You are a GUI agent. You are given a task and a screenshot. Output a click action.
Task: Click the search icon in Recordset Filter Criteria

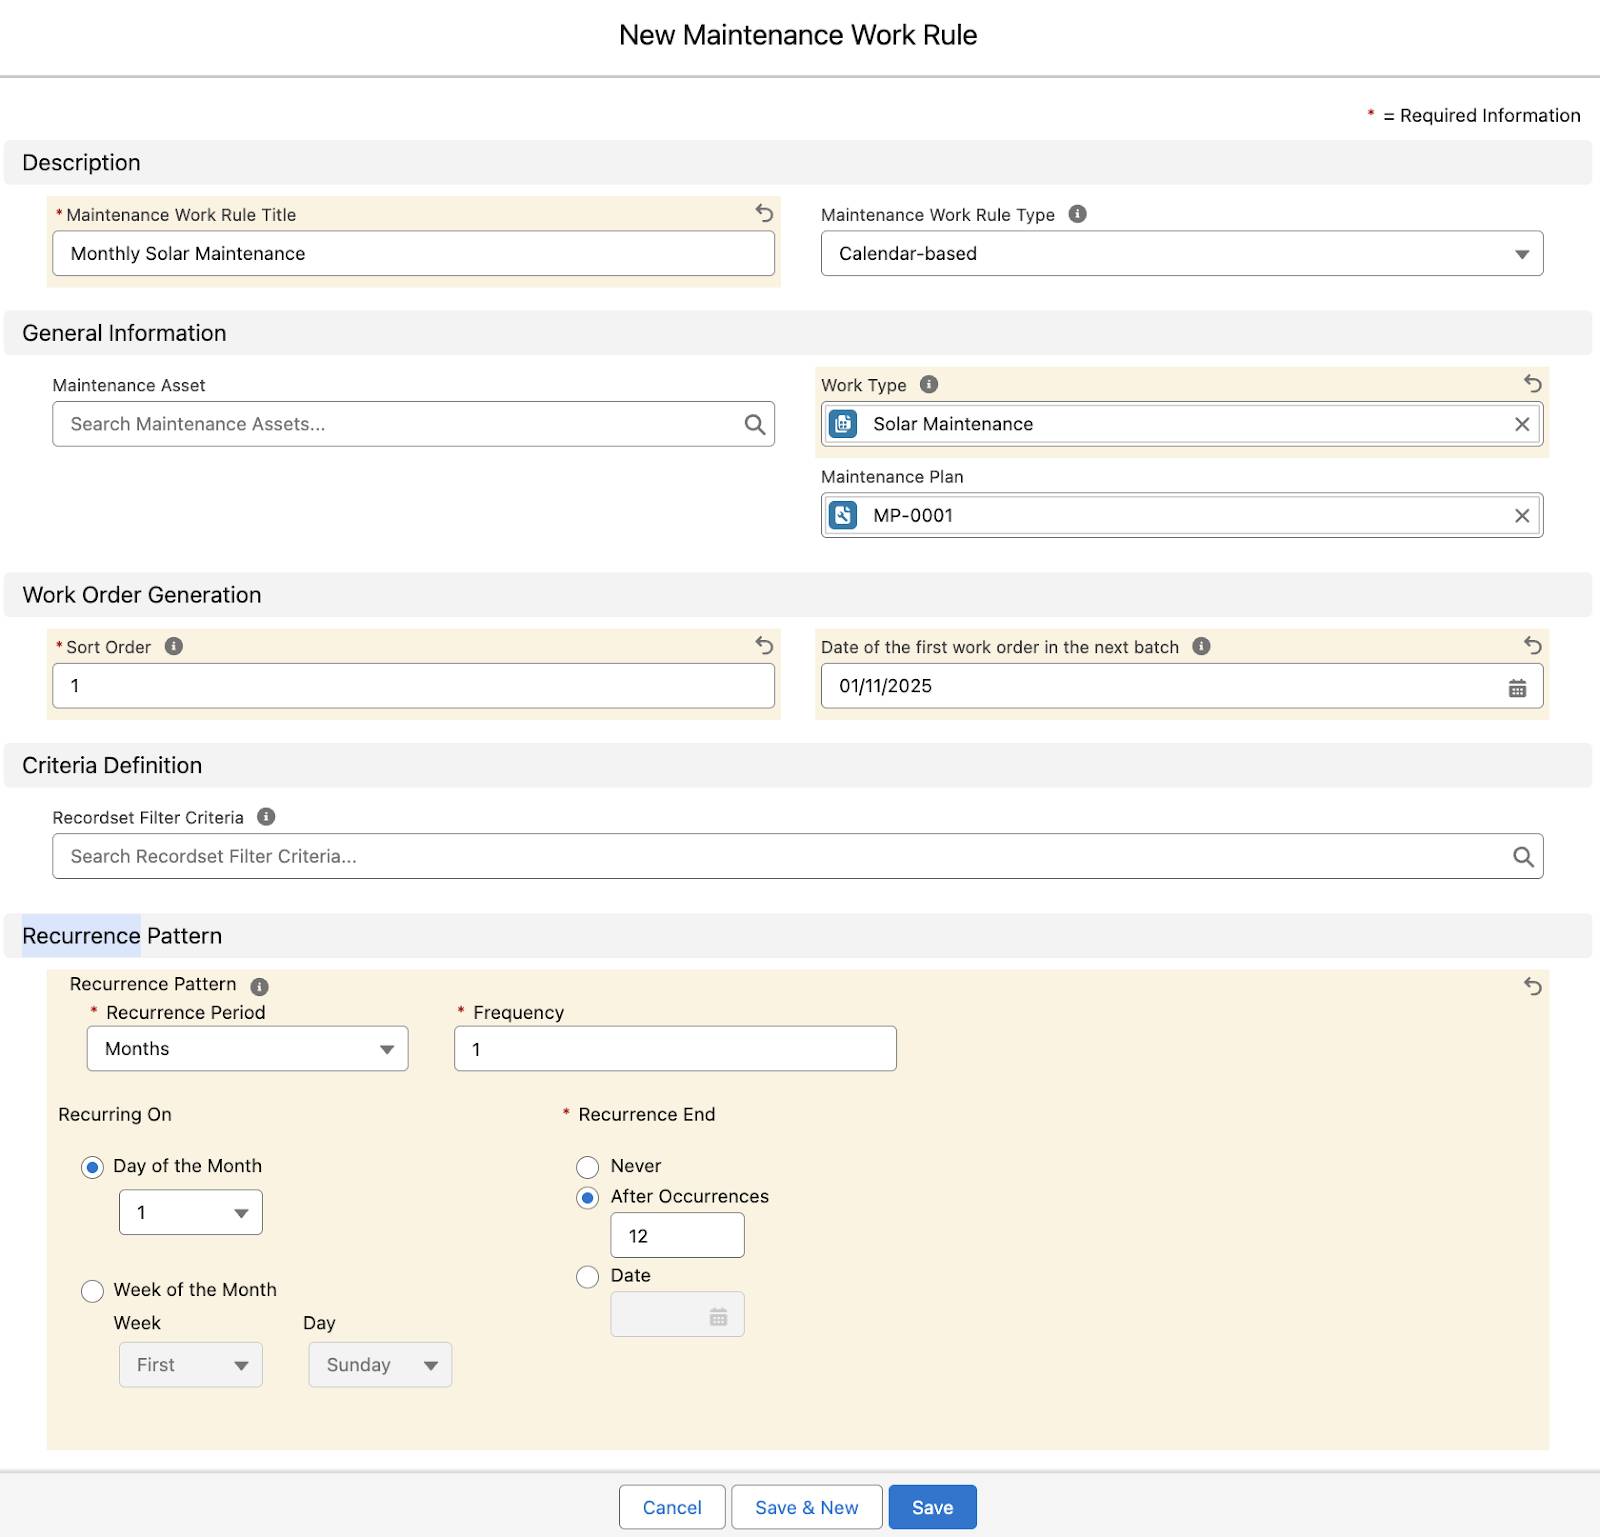[x=1524, y=856]
